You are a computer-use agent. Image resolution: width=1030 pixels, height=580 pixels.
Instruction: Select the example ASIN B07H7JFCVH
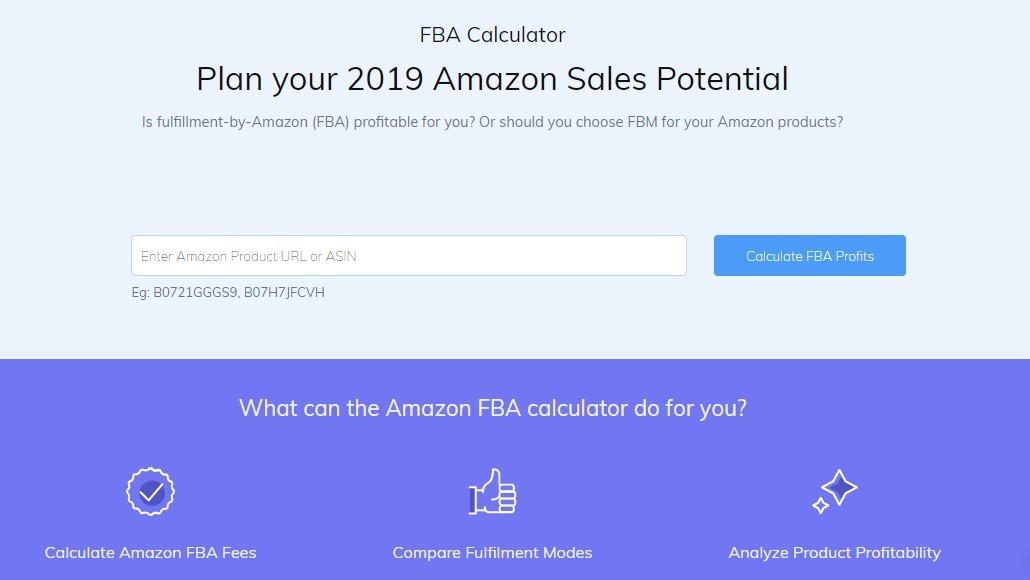[285, 293]
